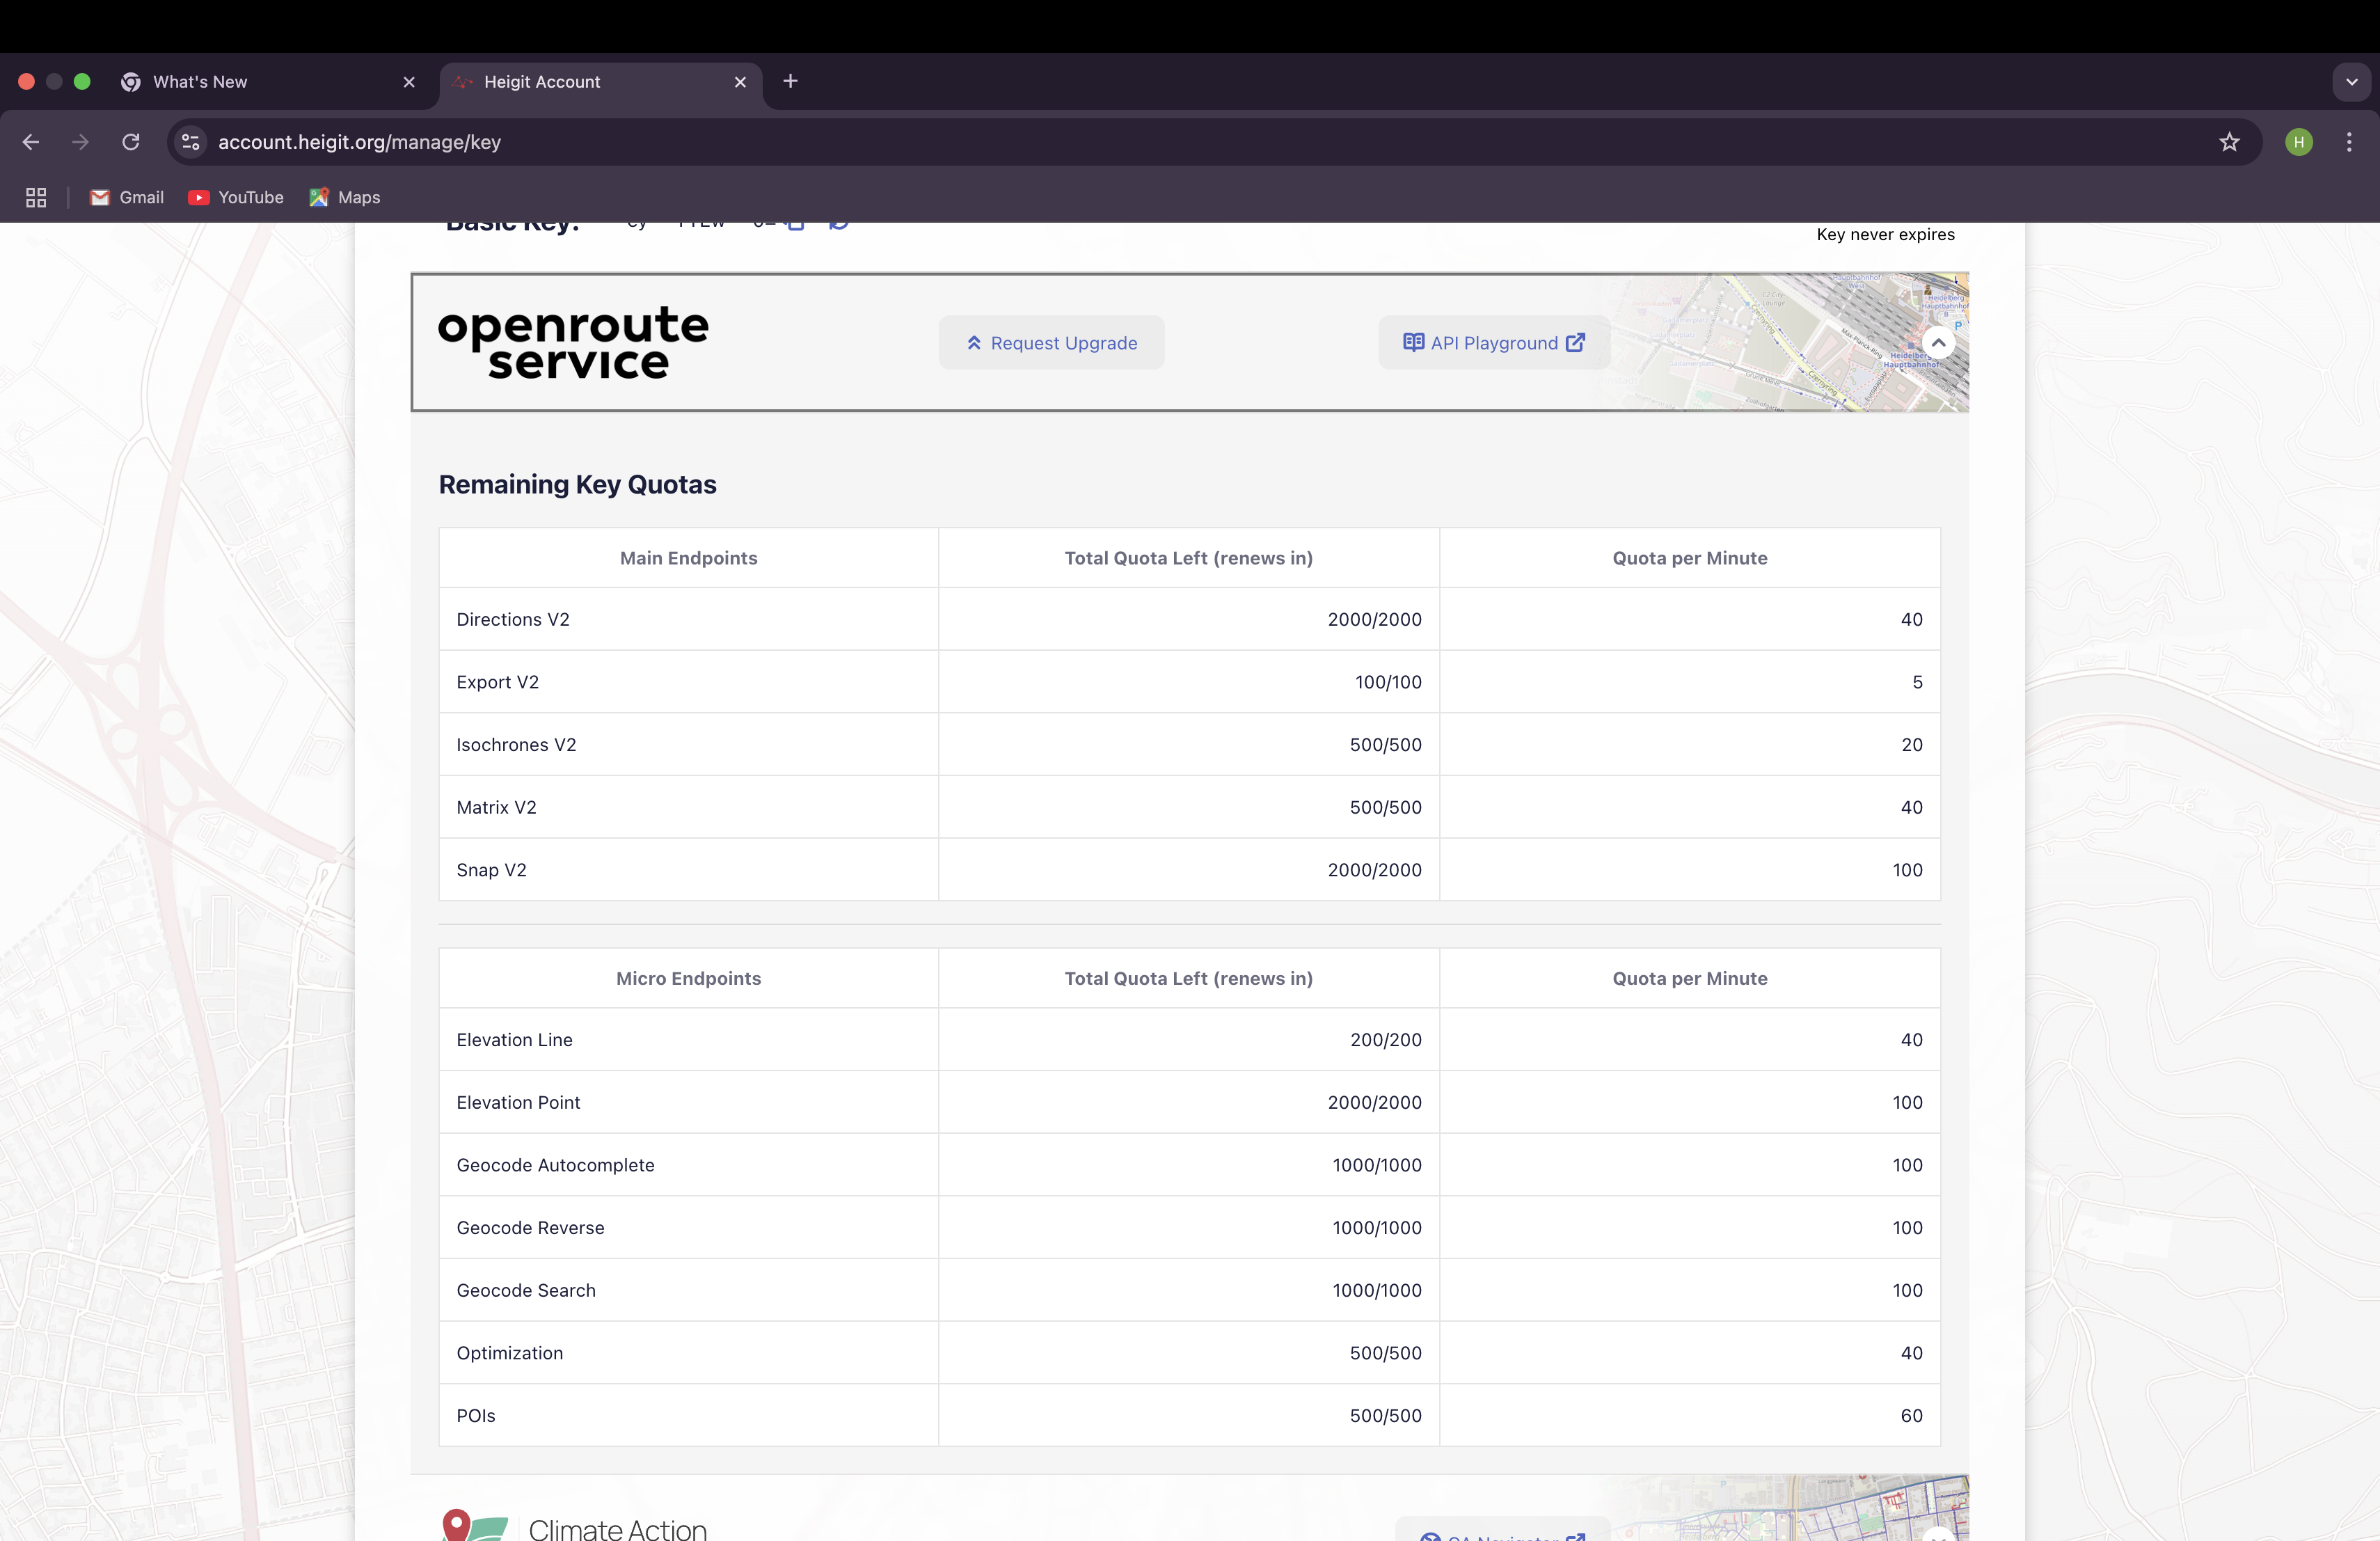Click the Request Upgrade button
This screenshot has width=2380, height=1541.
(x=1051, y=343)
